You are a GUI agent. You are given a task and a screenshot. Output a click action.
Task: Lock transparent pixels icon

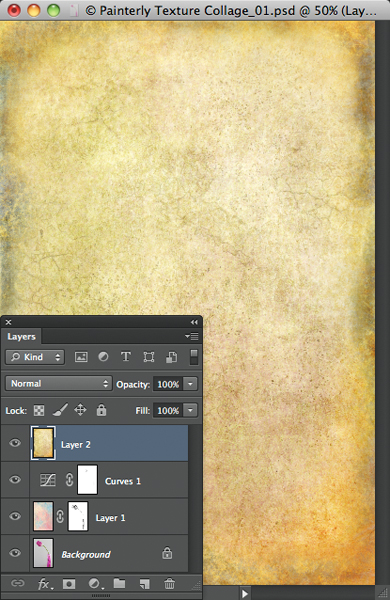[x=39, y=411]
